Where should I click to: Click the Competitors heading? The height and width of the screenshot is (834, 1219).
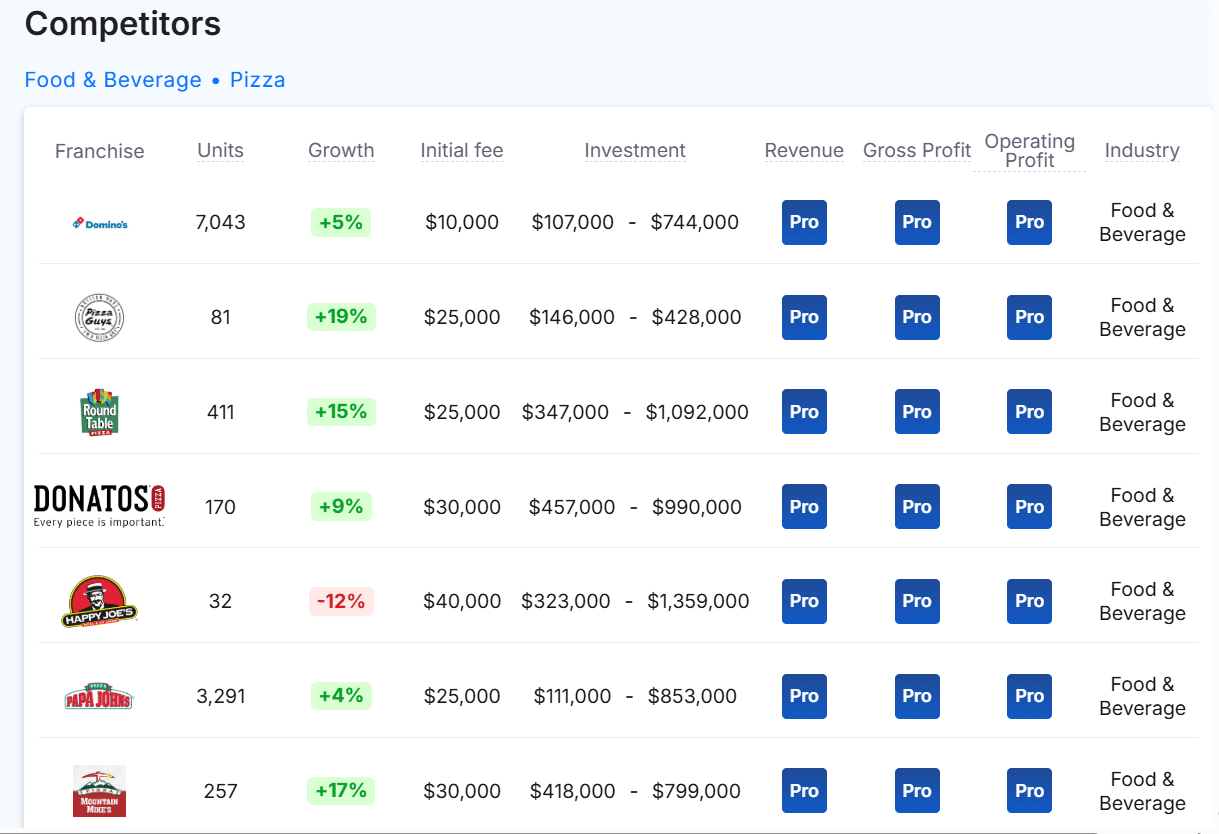tap(123, 24)
